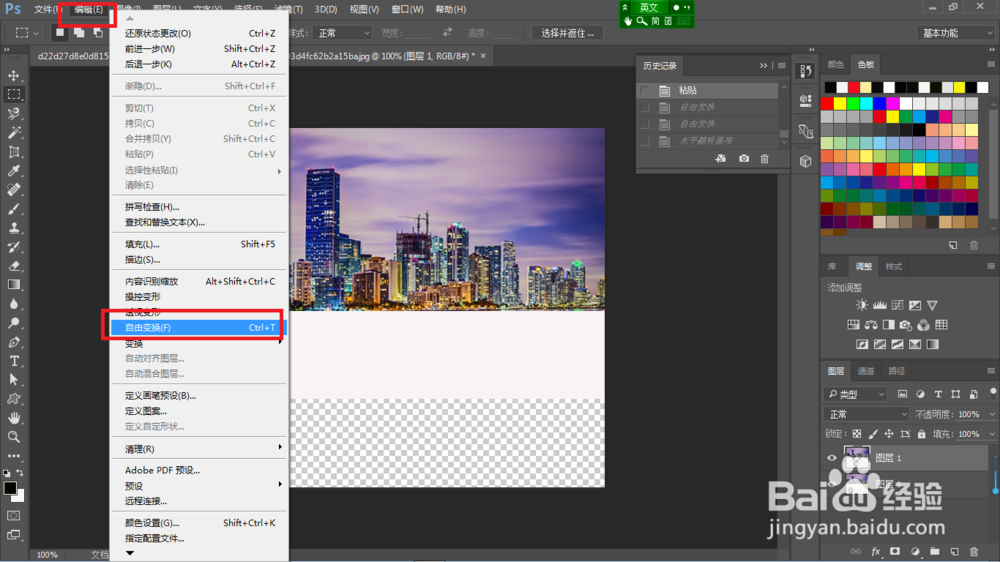
Task: Choose 颜色设置(G)... menu entry
Action: [199, 522]
